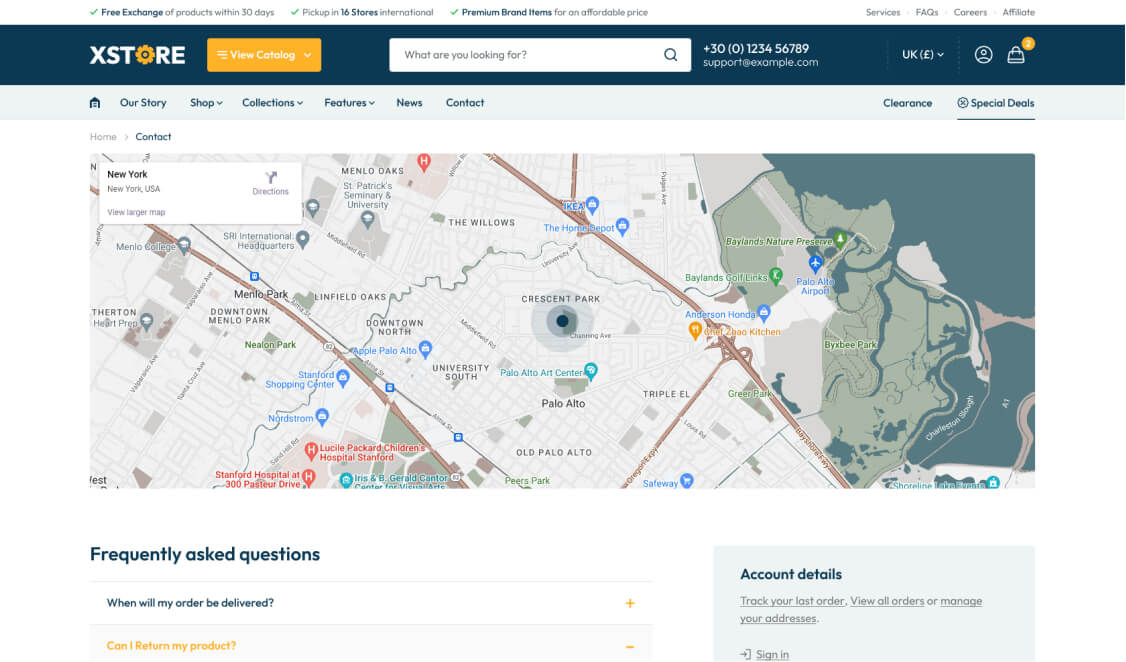
Task: Select the Chef Zhao Kitchen restaurant marker
Action: 696,331
